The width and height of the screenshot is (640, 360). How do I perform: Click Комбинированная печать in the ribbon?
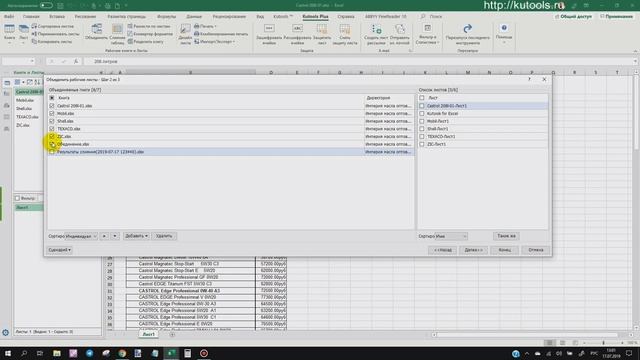[221, 34]
